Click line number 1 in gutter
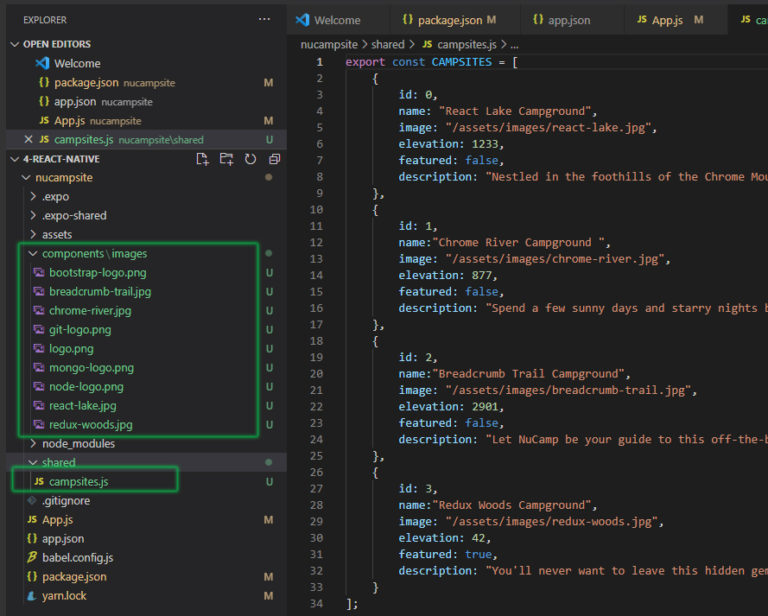The height and width of the screenshot is (616, 768). [319, 62]
